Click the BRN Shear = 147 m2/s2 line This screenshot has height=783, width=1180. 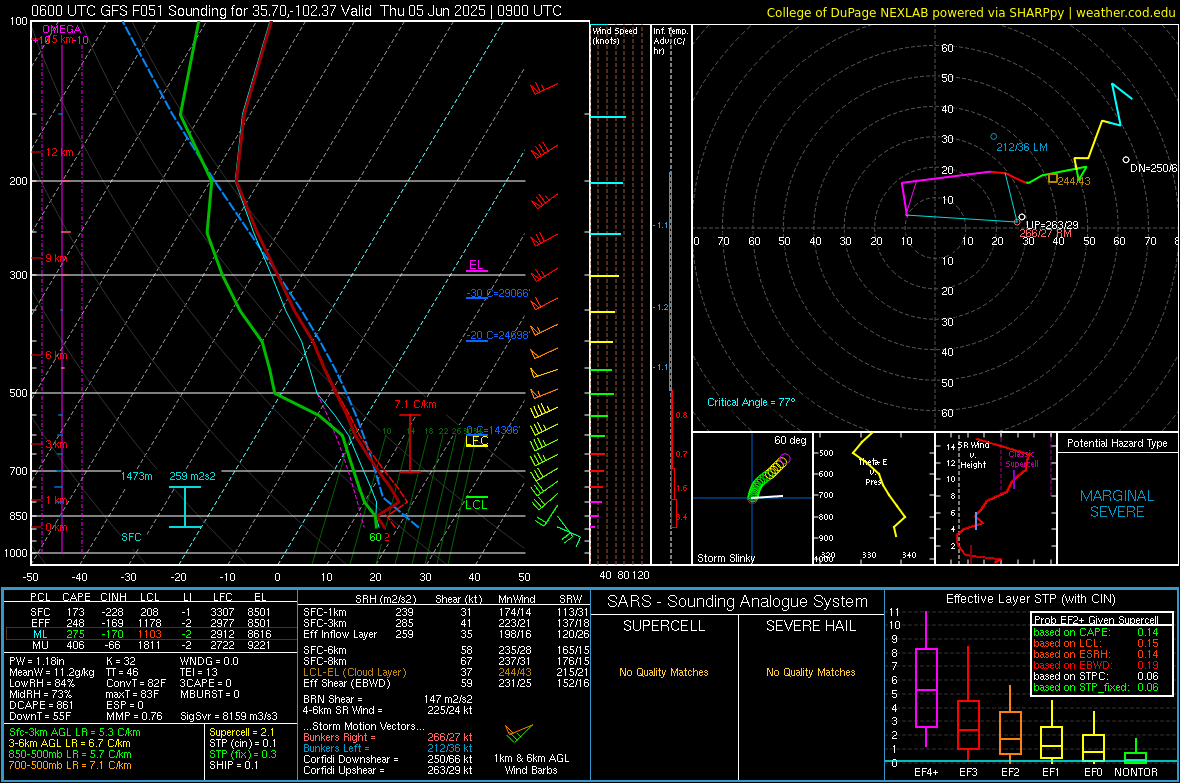click(x=388, y=699)
